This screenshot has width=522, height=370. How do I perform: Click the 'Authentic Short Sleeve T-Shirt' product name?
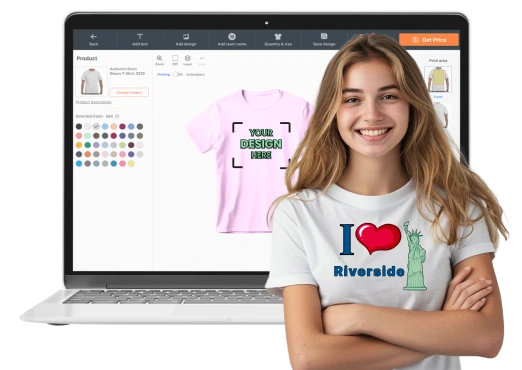[x=127, y=71]
